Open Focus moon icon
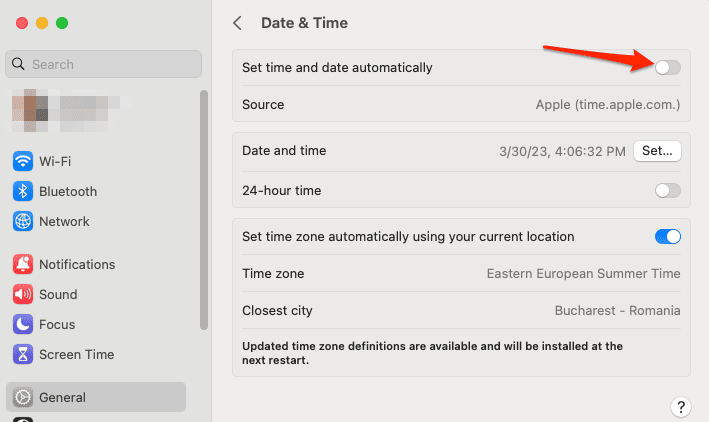This screenshot has width=709, height=422. click(x=23, y=324)
